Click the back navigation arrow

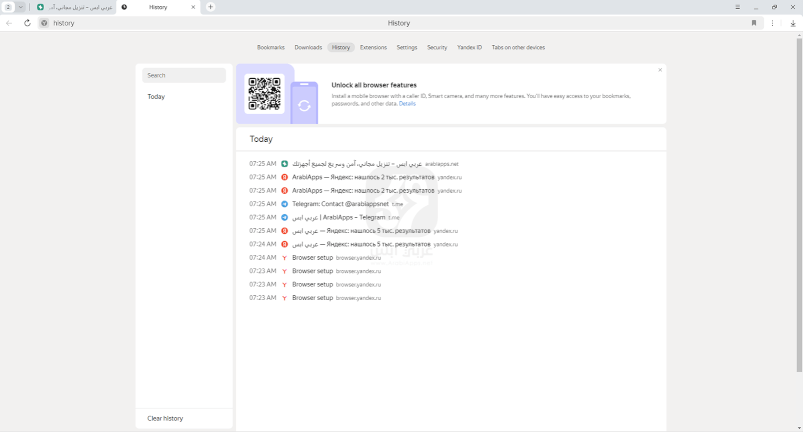(x=10, y=23)
